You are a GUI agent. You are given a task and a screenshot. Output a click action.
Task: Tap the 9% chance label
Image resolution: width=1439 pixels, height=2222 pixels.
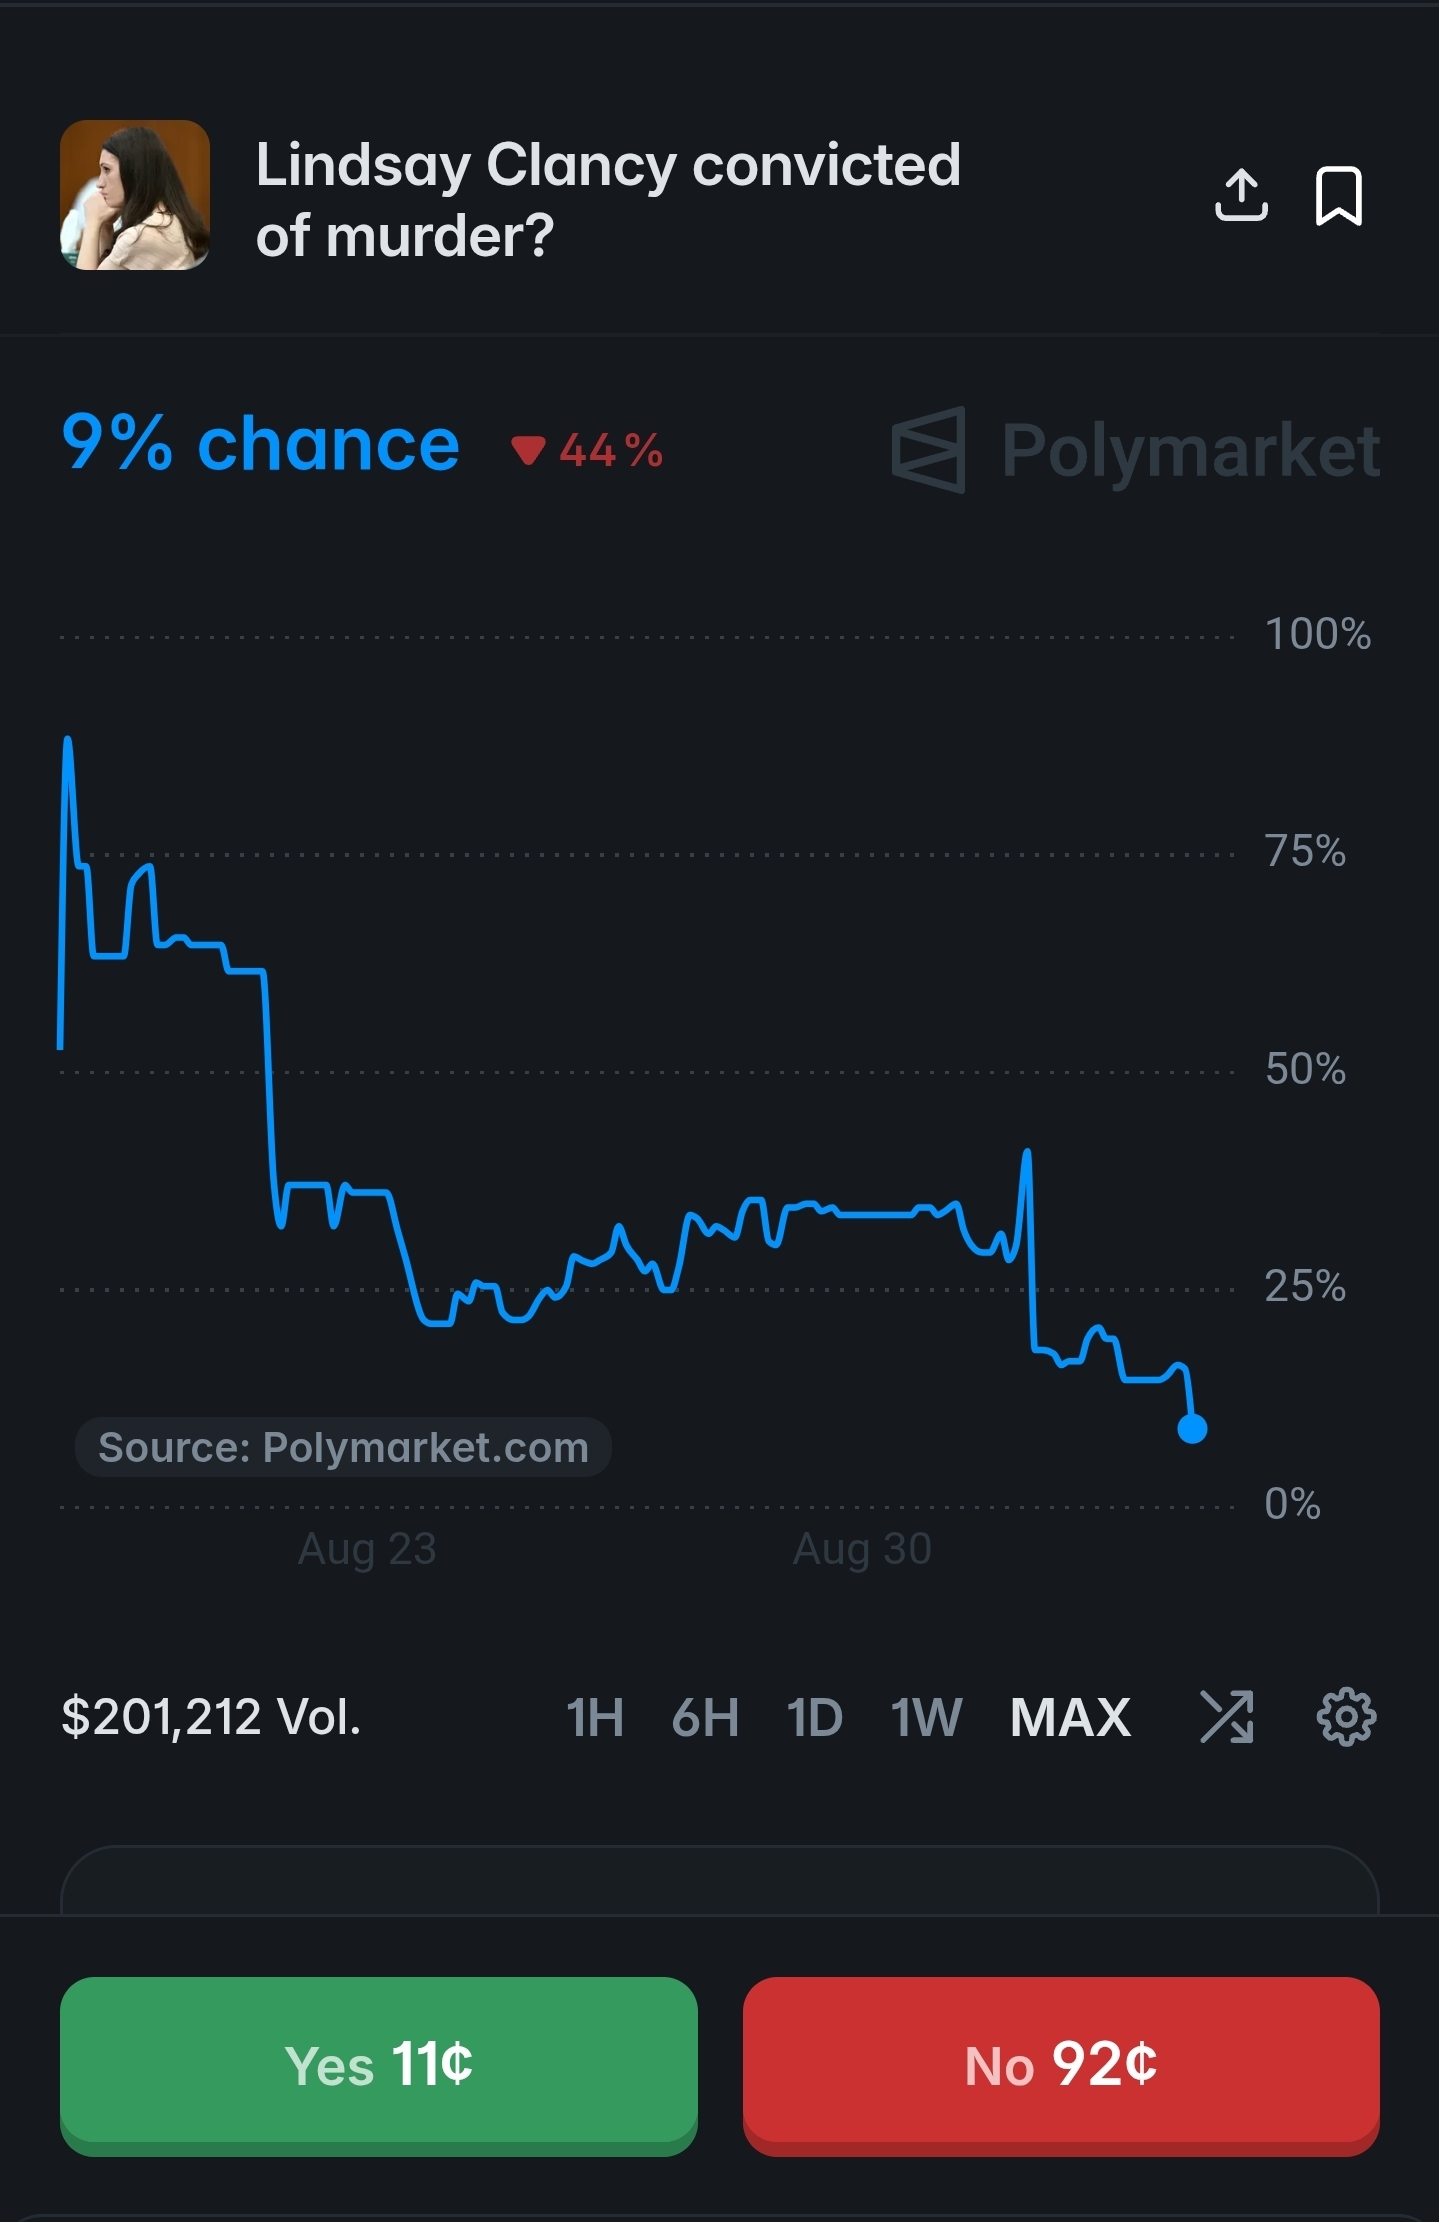(260, 444)
